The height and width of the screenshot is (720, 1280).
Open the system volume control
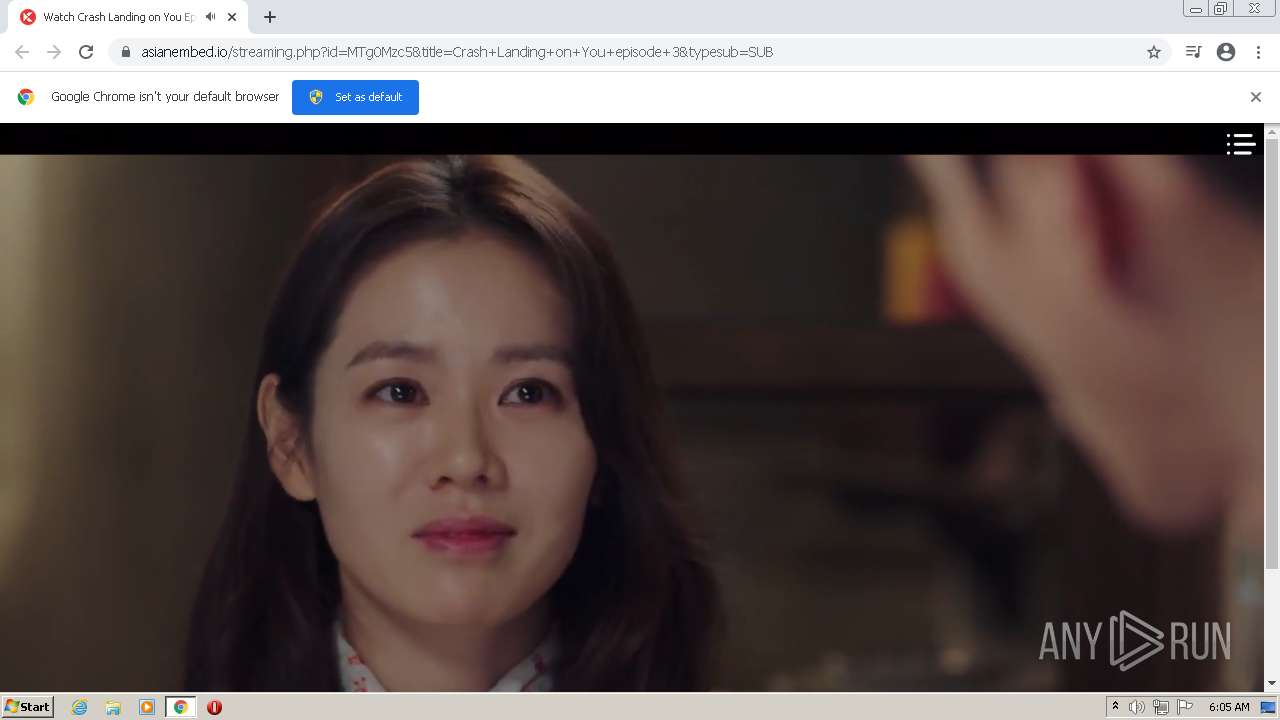[1137, 707]
